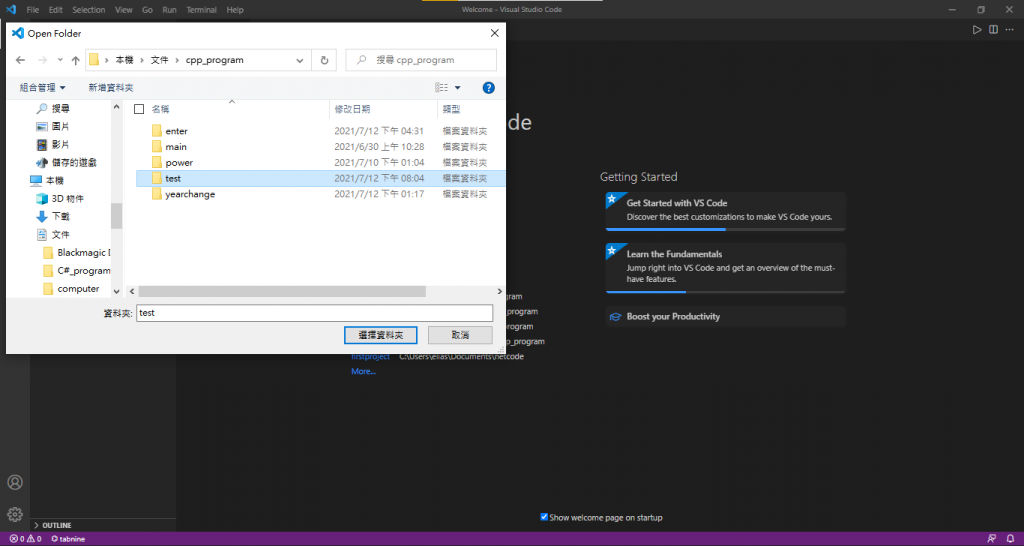Click the 取消 button

[460, 335]
